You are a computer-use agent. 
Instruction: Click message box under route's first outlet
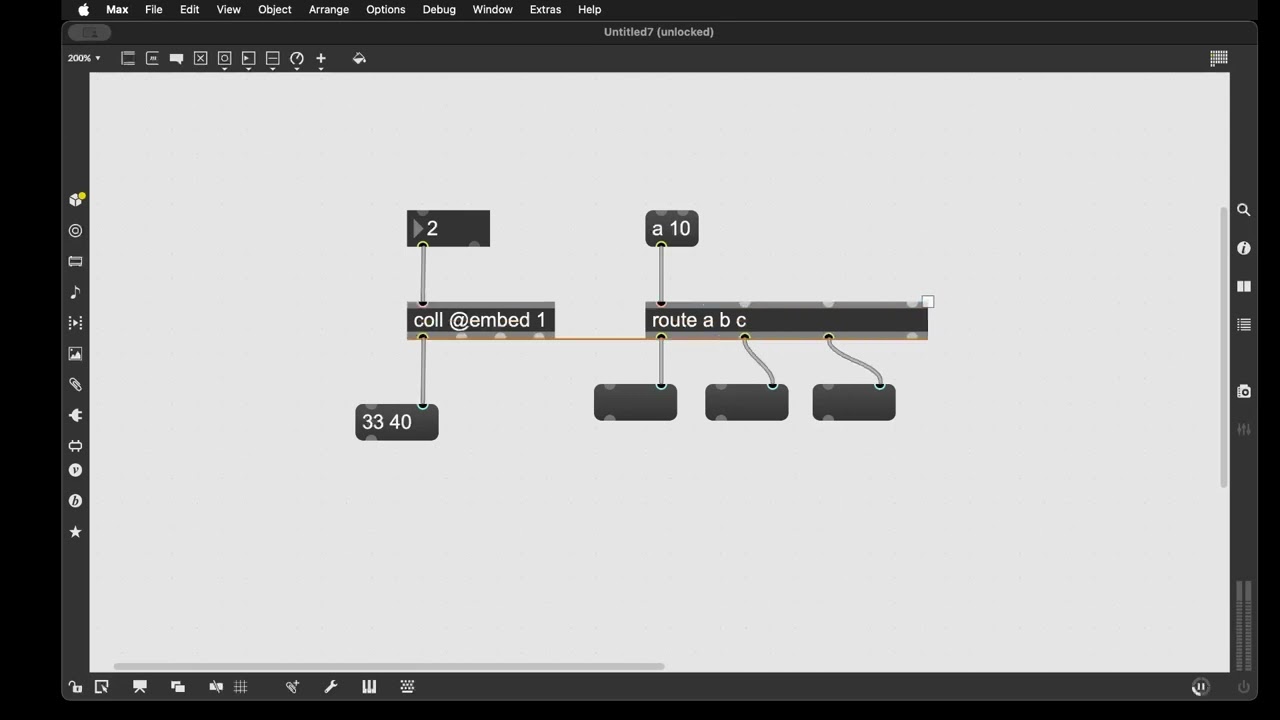(x=636, y=402)
